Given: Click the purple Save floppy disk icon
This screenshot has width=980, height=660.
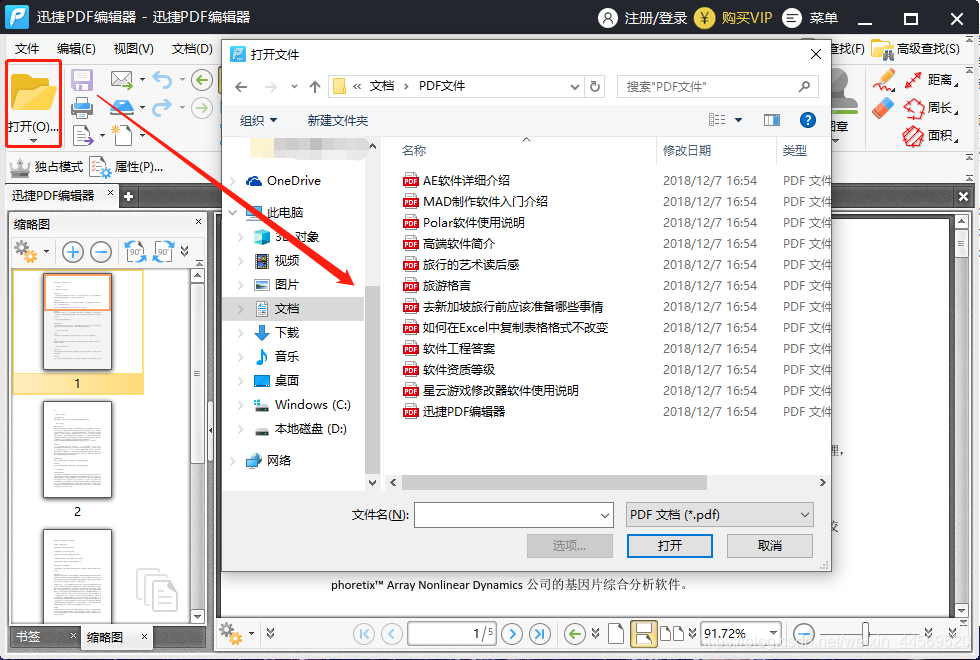Looking at the screenshot, I should [x=82, y=80].
